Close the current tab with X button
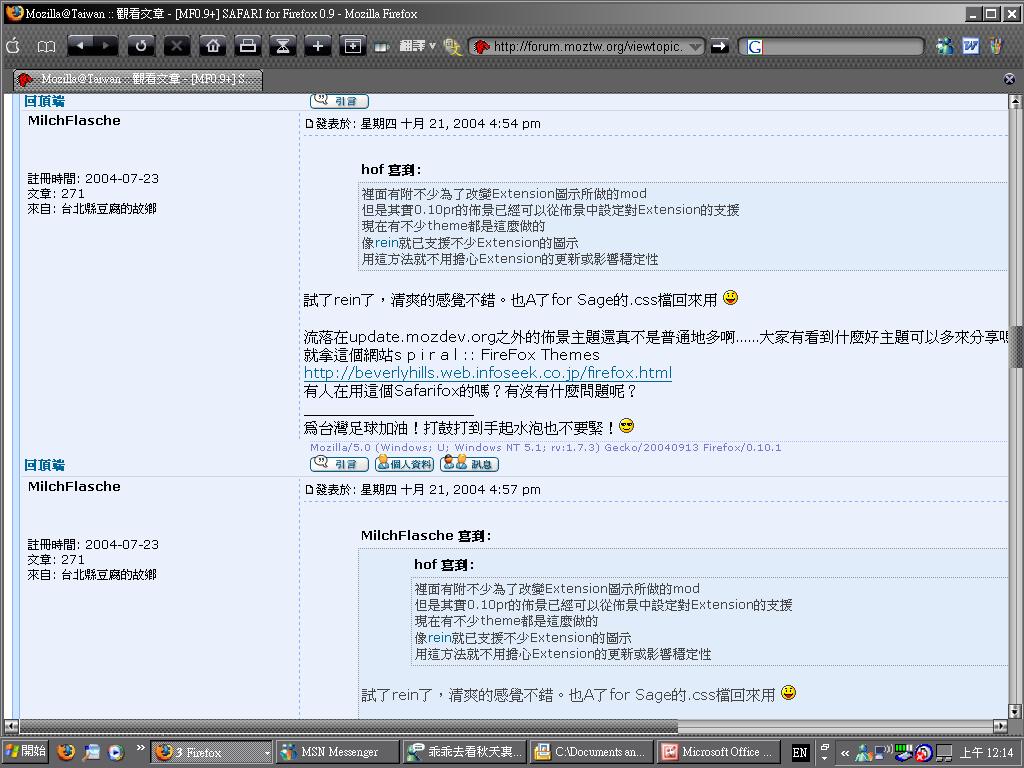1024x768 pixels. (1009, 79)
